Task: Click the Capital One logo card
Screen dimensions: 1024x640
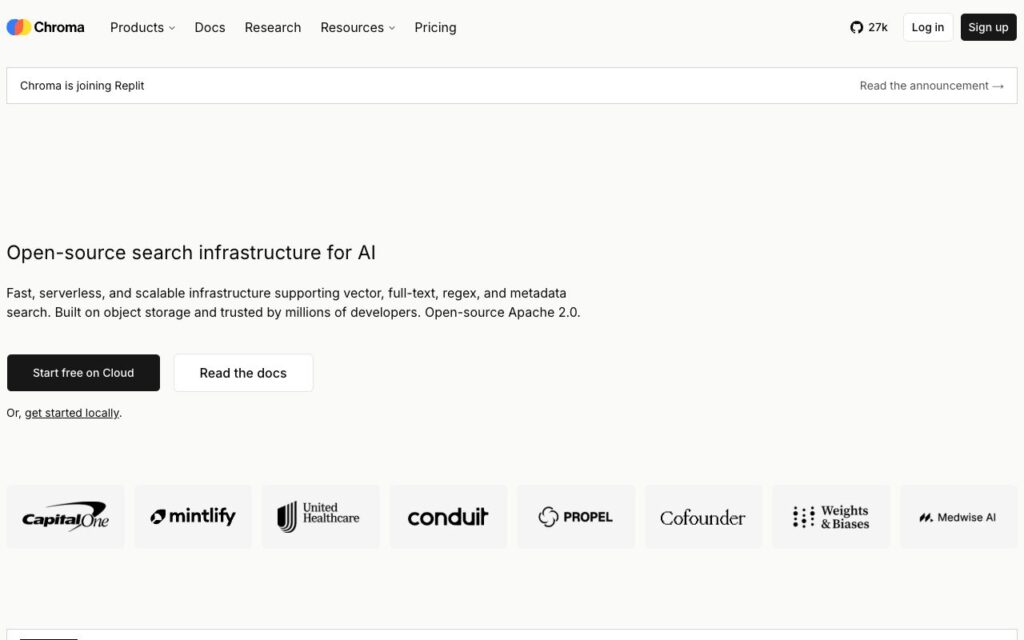Action: pos(65,517)
